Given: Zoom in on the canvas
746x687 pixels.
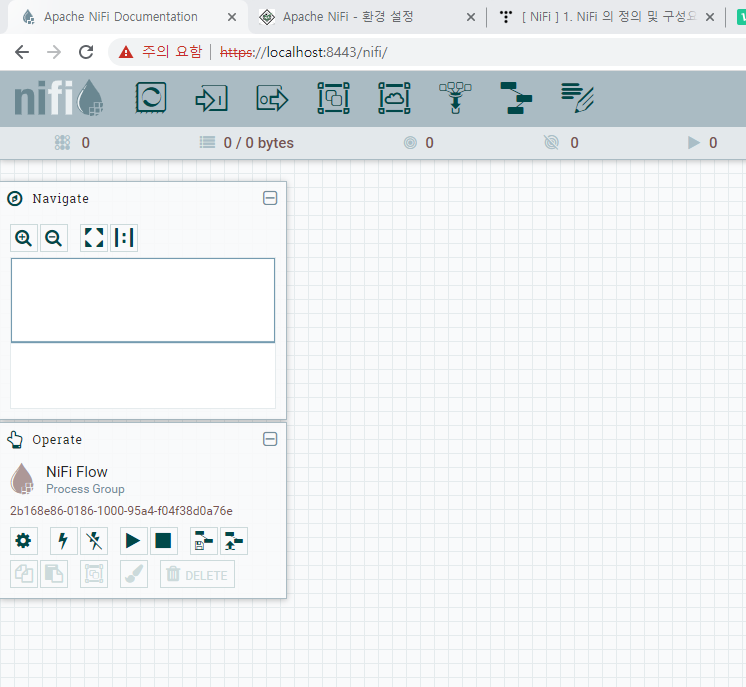Looking at the screenshot, I should pos(24,238).
